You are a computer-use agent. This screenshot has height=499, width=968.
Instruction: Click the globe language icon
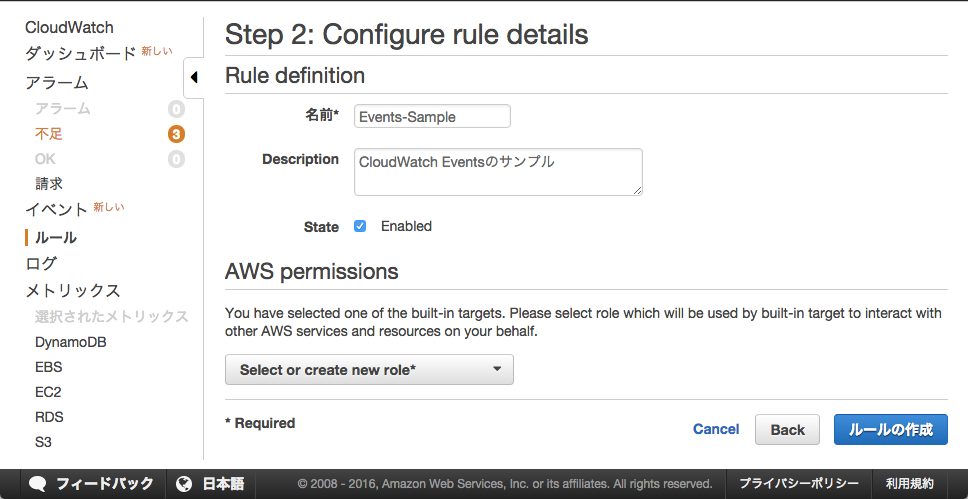[184, 484]
